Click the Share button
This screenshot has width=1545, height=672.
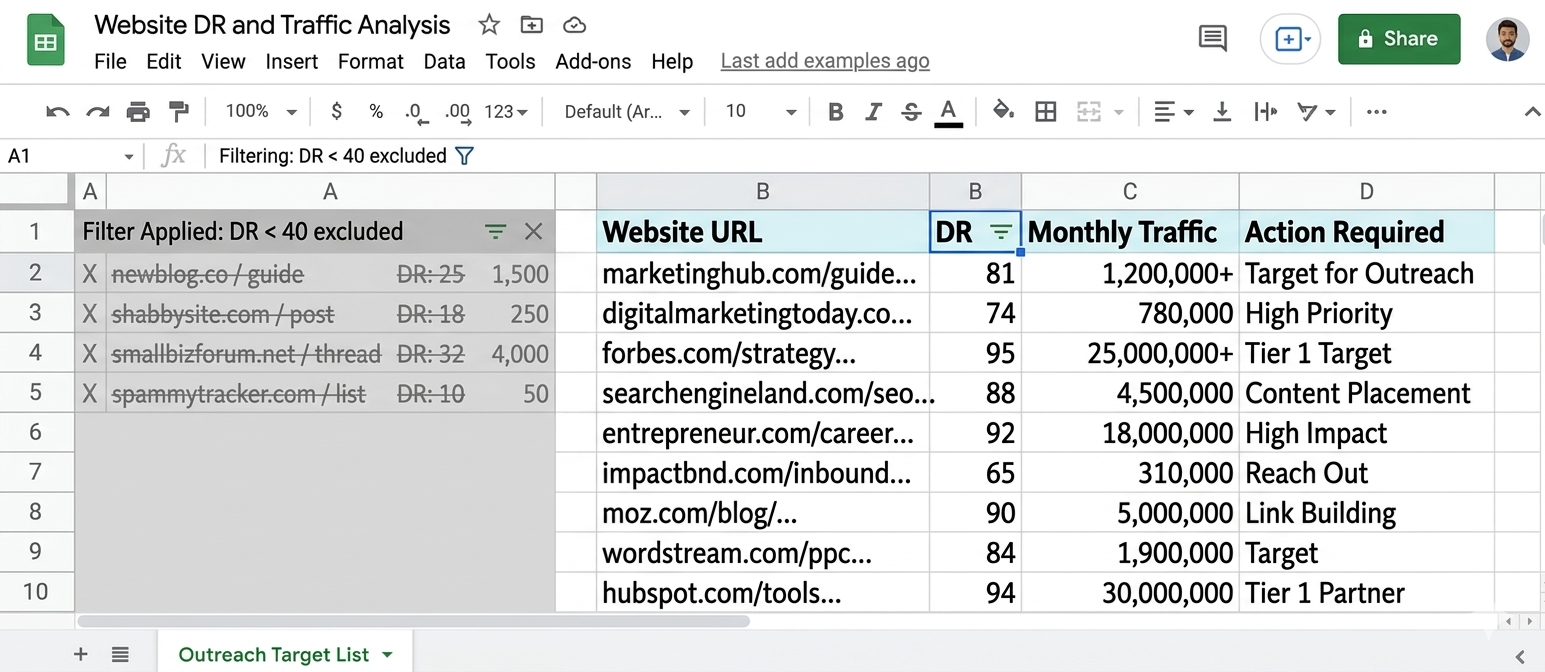(1398, 38)
